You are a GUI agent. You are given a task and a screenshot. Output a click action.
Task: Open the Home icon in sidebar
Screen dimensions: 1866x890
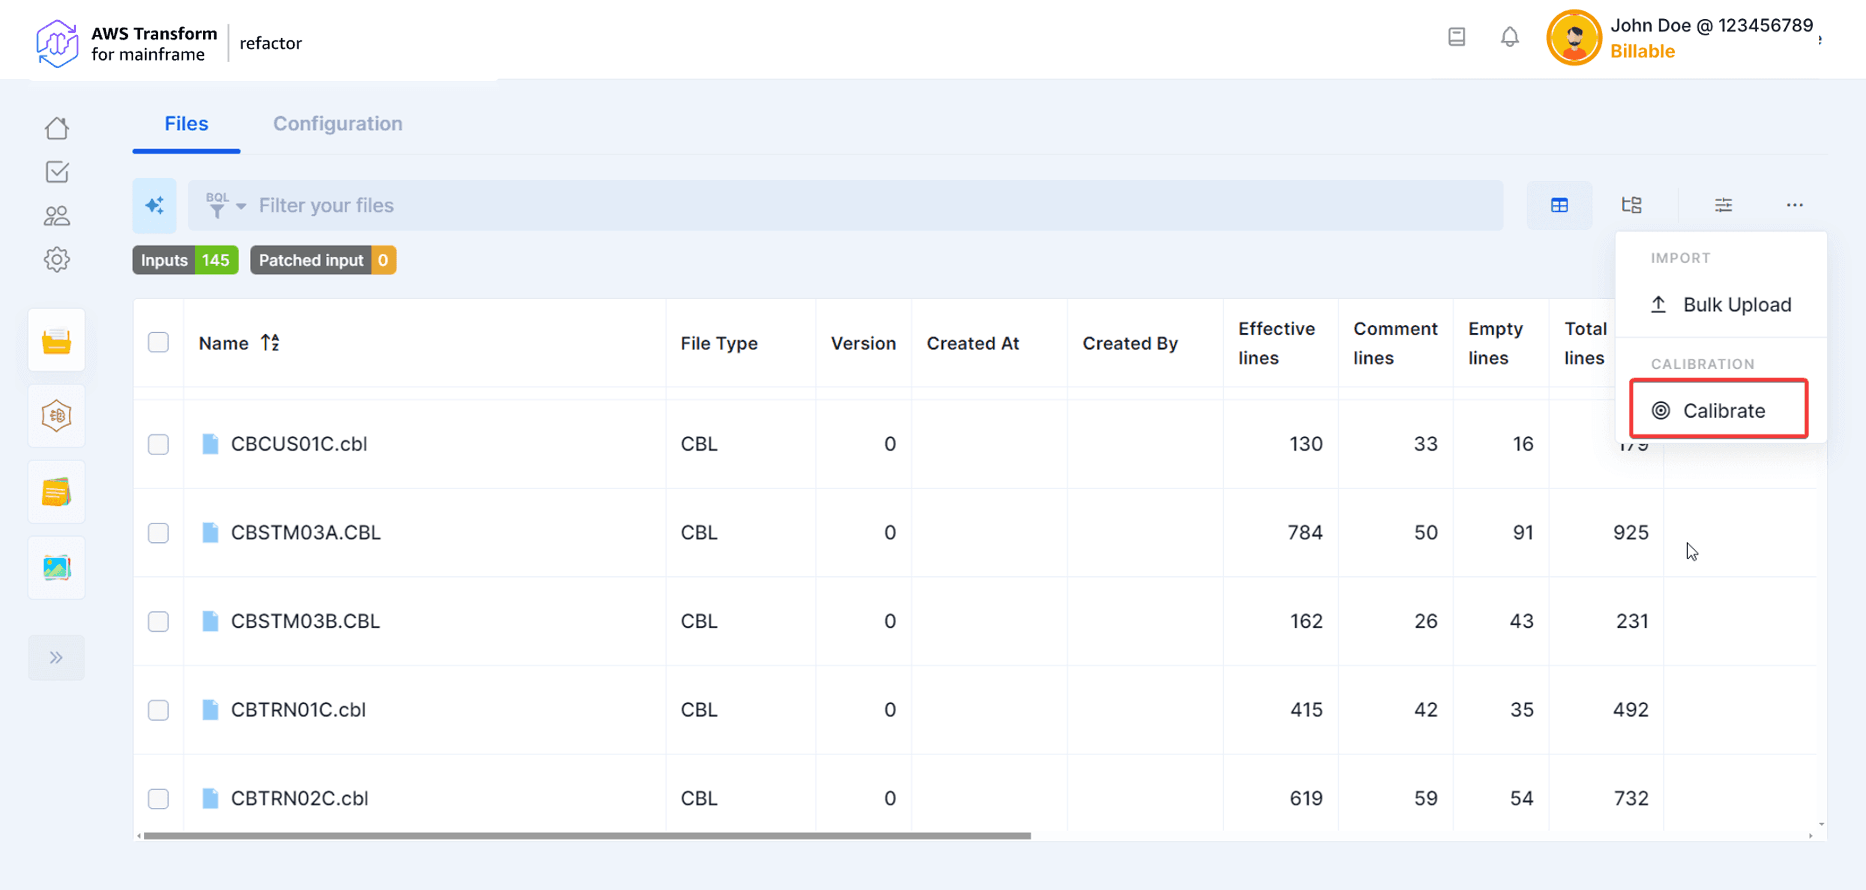click(x=57, y=128)
